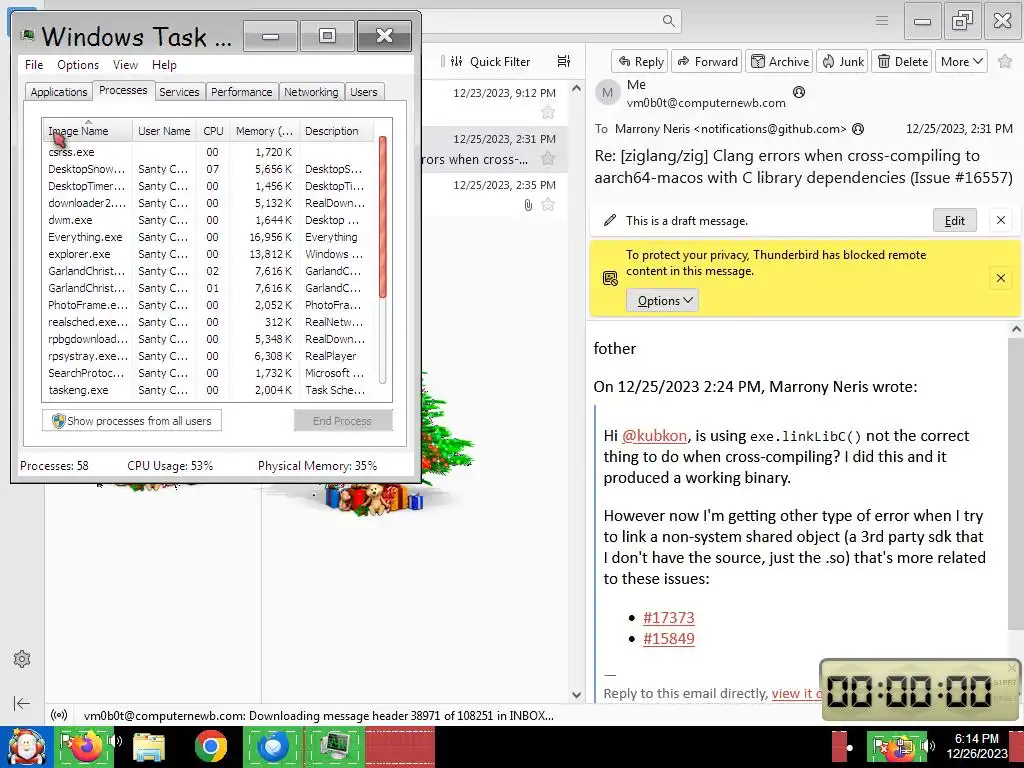Open Thunderbird settings gear icon

[22, 659]
